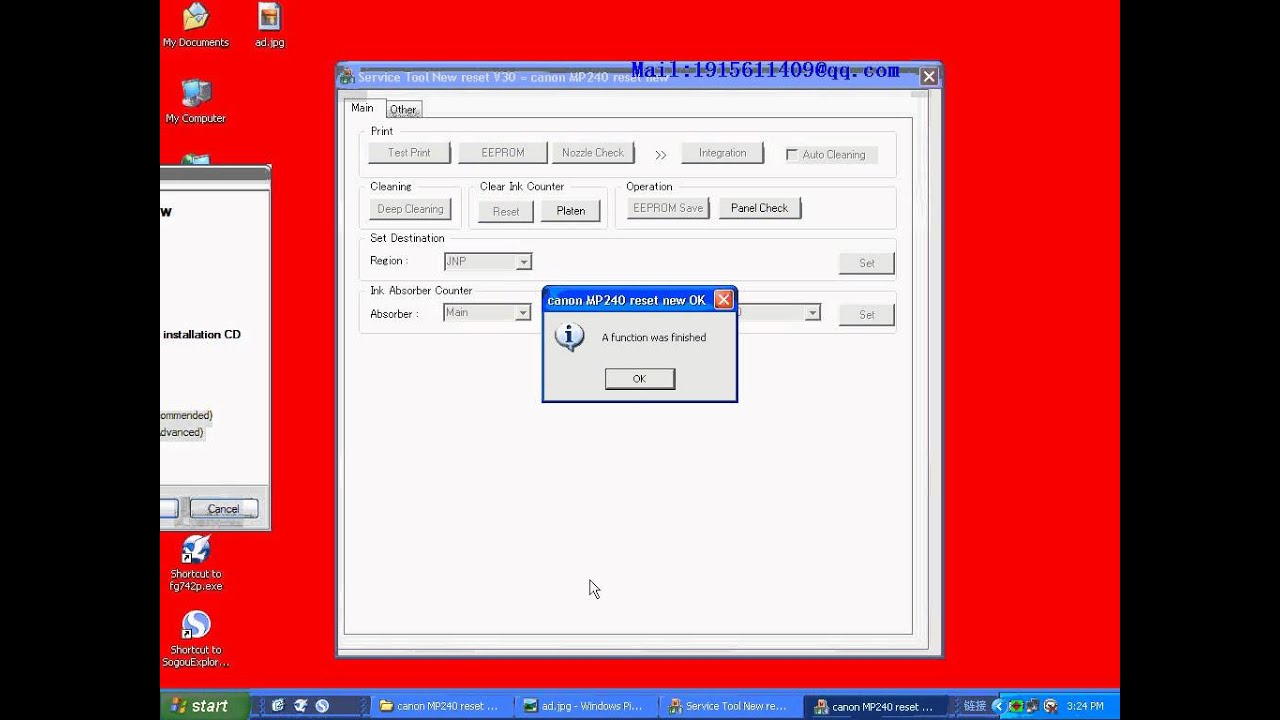
Task: Click the Platen button
Action: [571, 211]
